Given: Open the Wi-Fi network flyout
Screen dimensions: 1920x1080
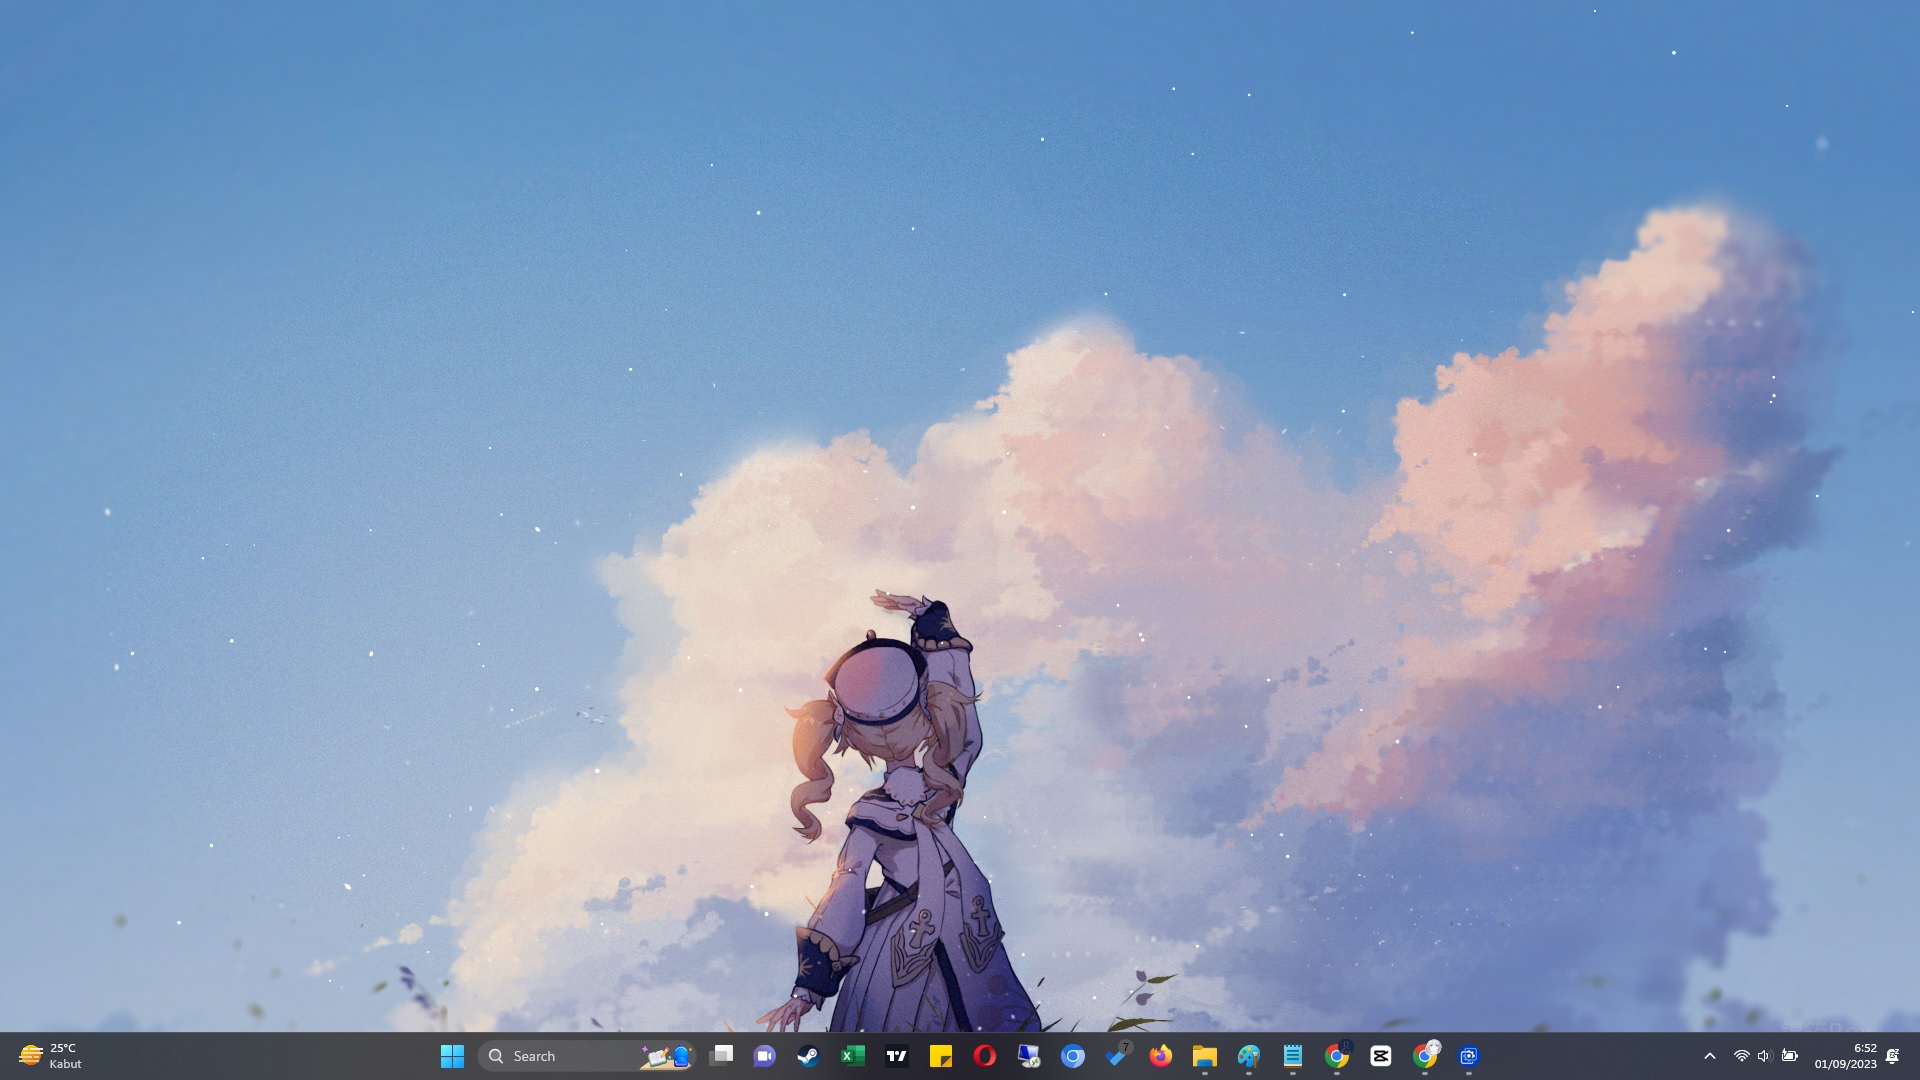Looking at the screenshot, I should (x=1741, y=1056).
